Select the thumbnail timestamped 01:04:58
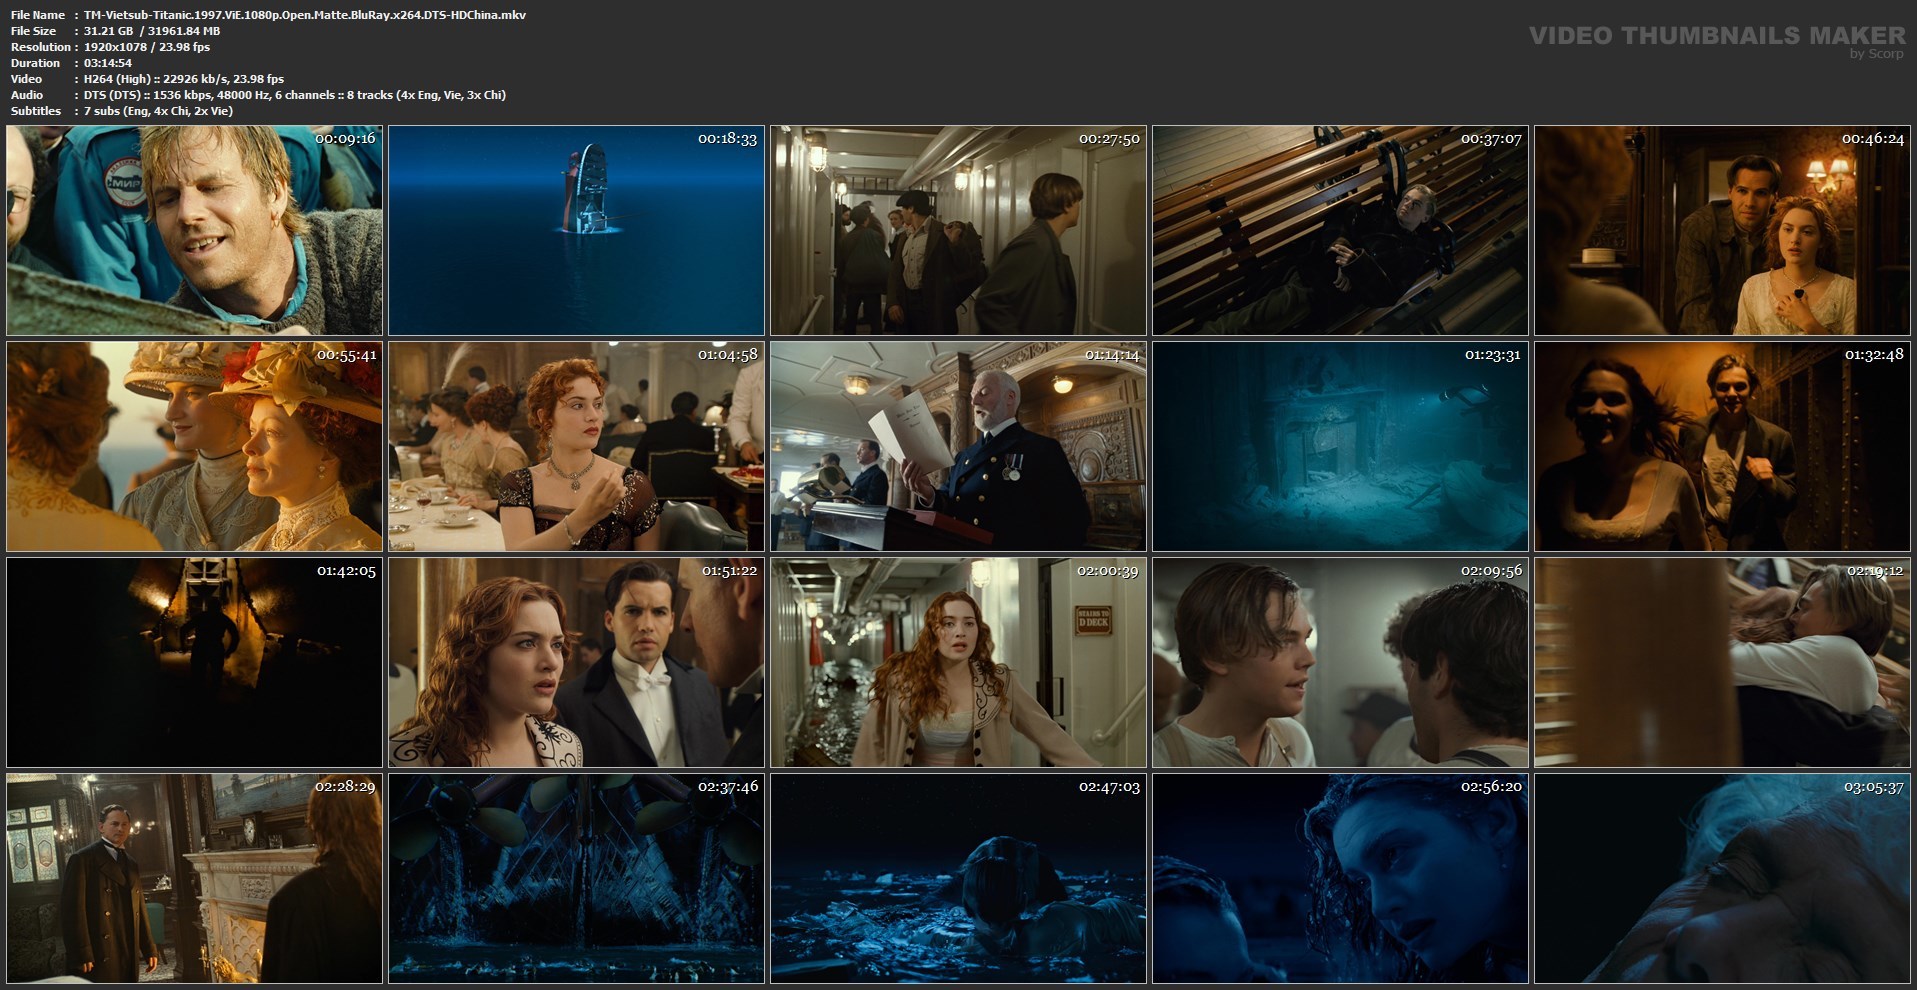The height and width of the screenshot is (990, 1917). point(576,446)
